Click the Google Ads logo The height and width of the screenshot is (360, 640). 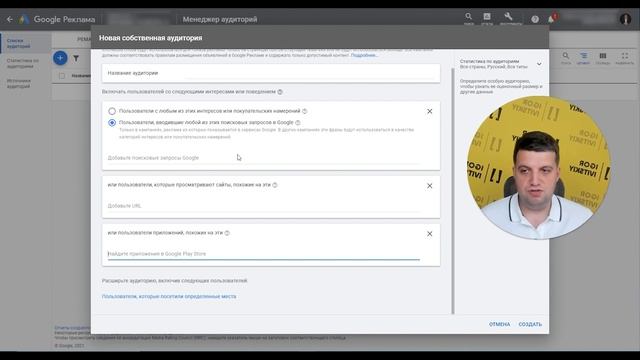point(24,19)
